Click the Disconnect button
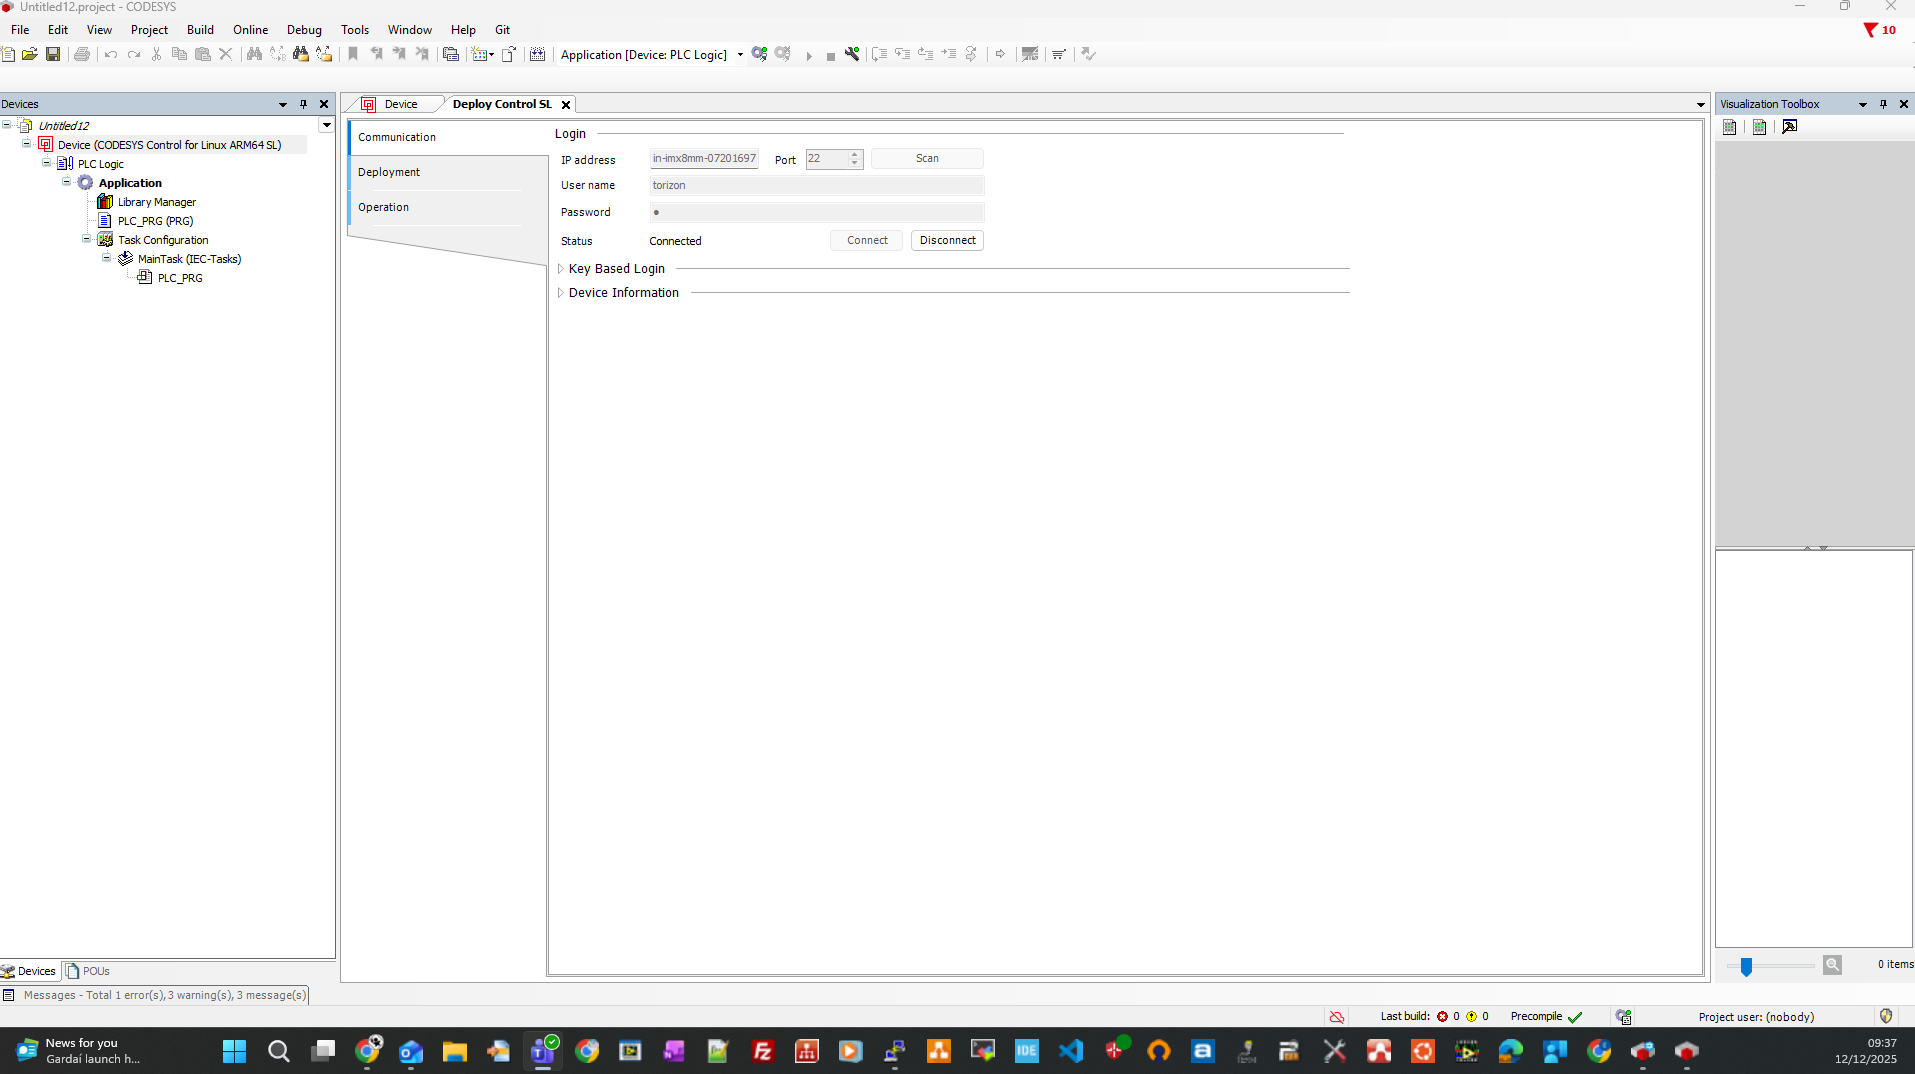The image size is (1915, 1074). [x=947, y=240]
